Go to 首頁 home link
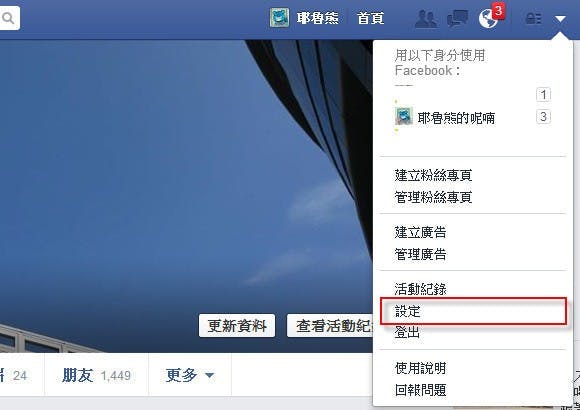 [371, 18]
